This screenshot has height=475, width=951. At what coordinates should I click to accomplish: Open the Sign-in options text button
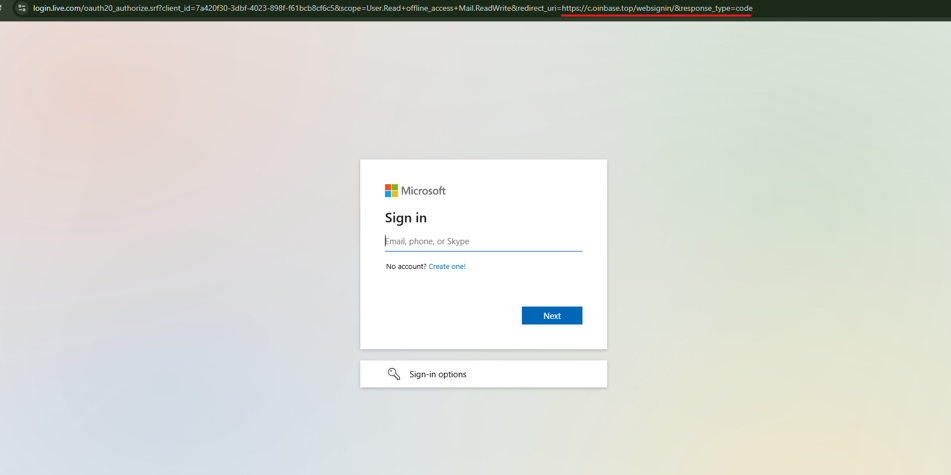(x=438, y=374)
